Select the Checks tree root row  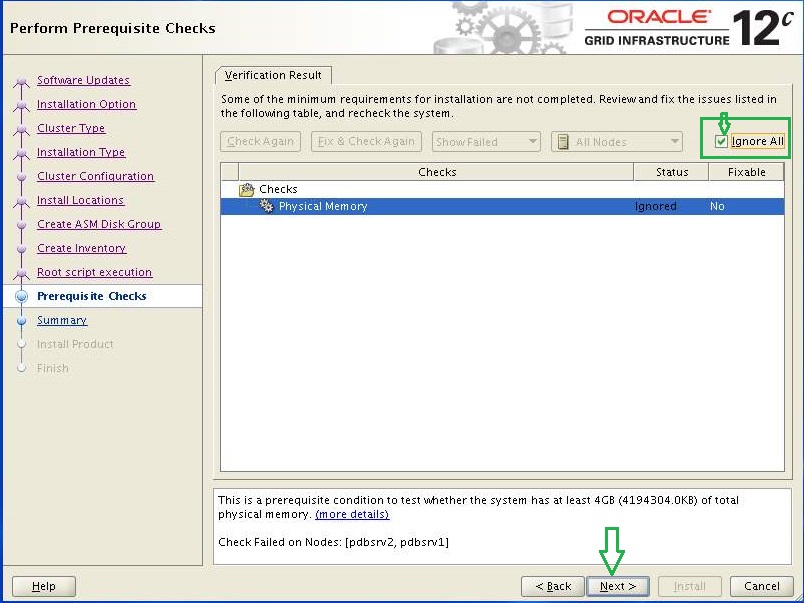click(502, 190)
